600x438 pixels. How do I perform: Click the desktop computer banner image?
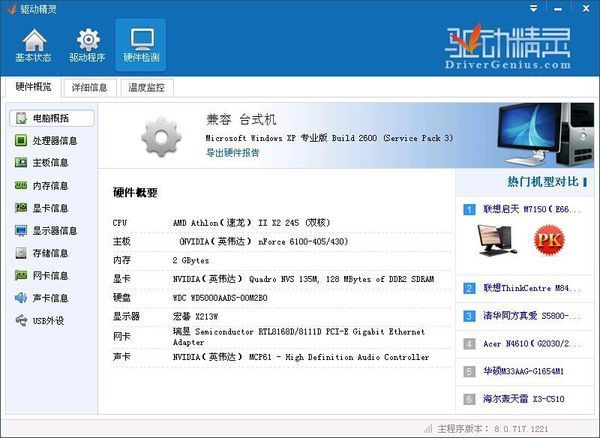pos(545,135)
